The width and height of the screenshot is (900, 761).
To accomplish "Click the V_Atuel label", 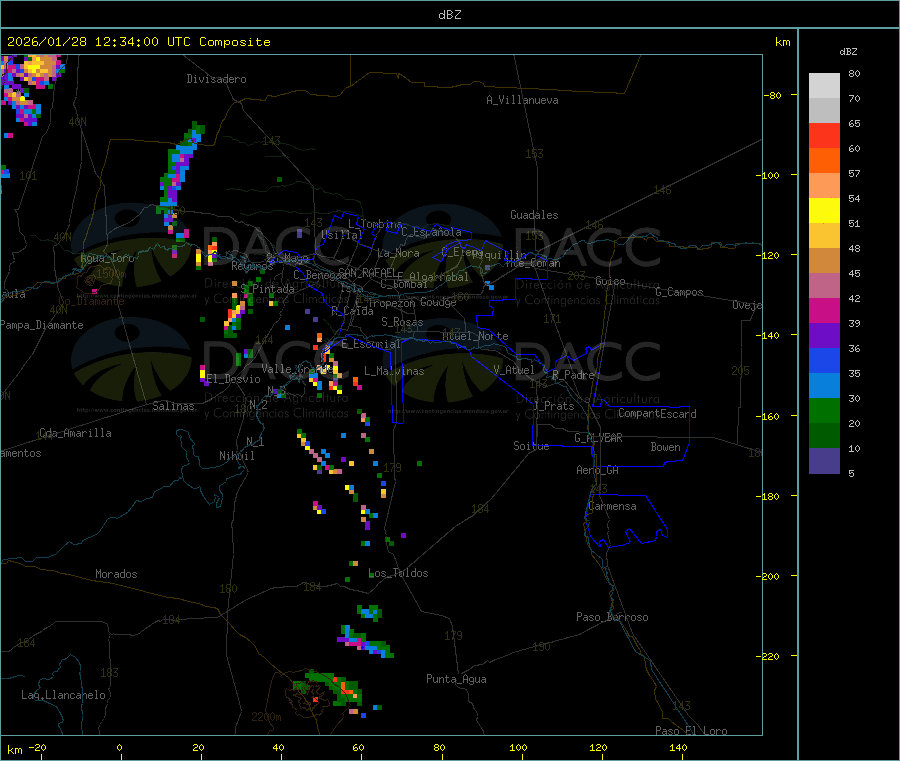I will point(514,370).
